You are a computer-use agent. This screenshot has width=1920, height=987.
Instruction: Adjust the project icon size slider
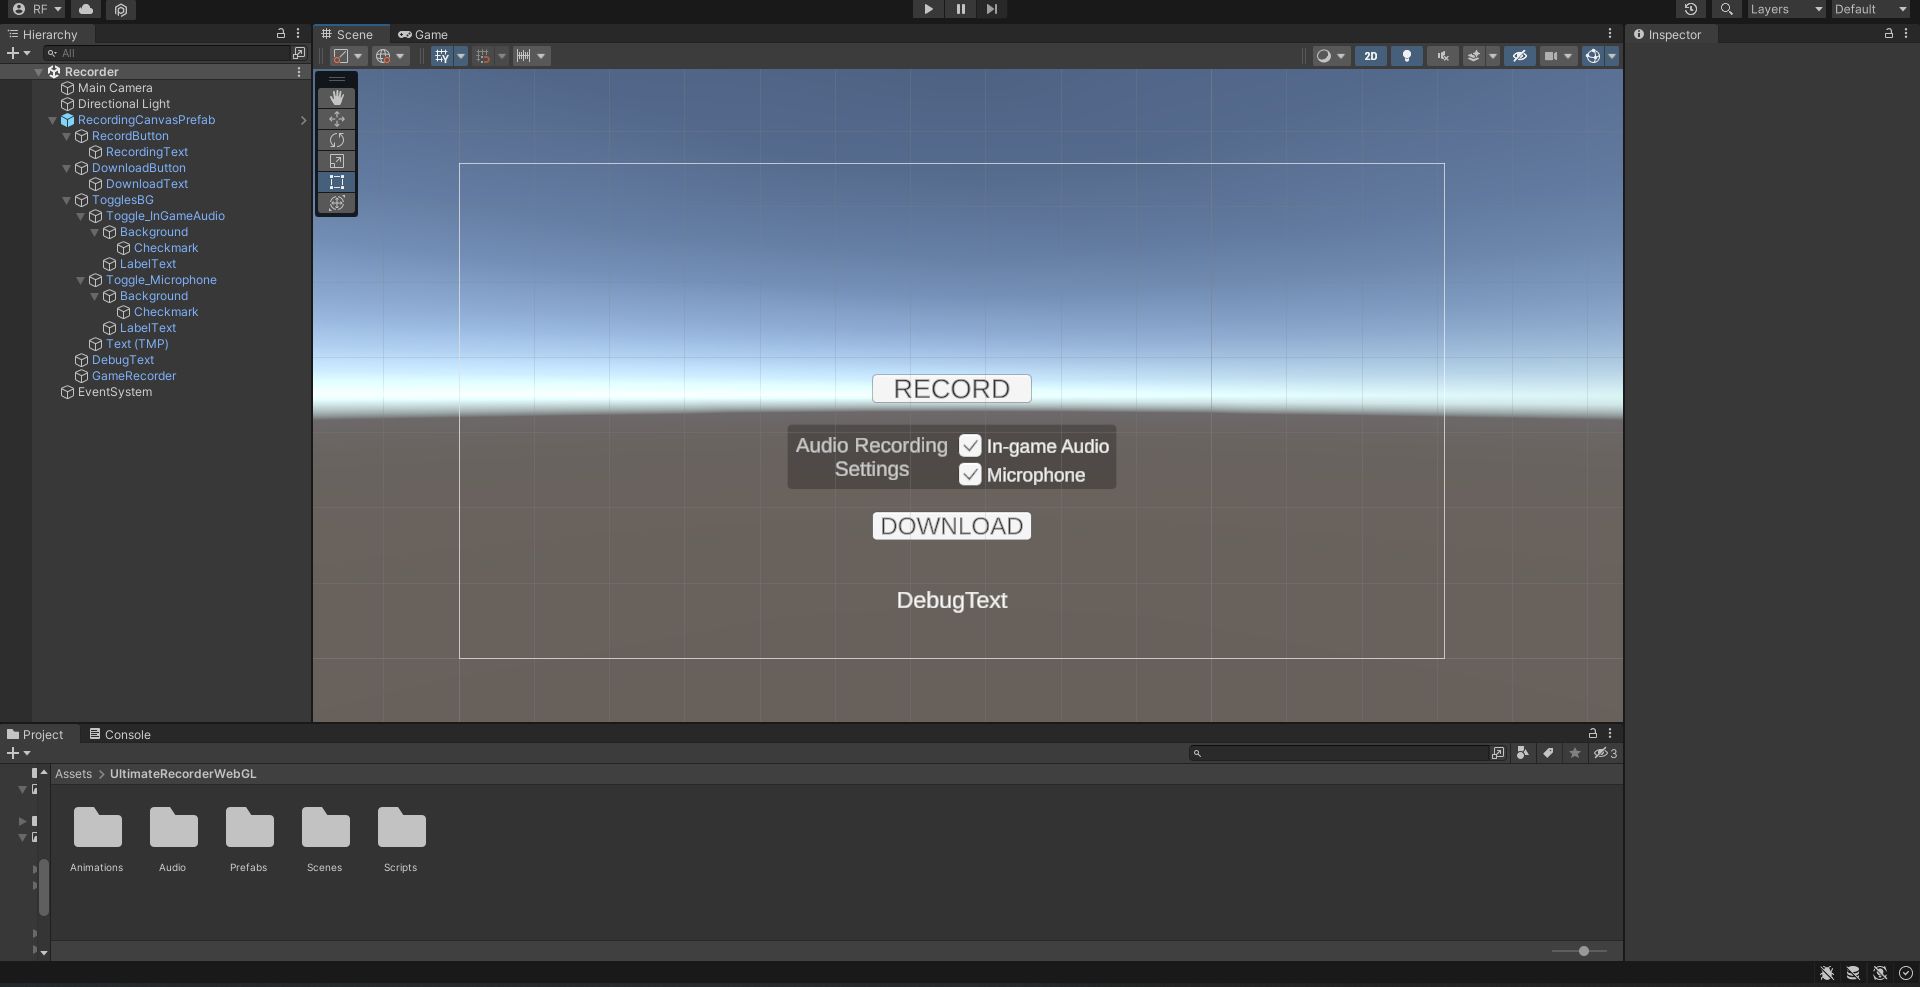click(1583, 951)
